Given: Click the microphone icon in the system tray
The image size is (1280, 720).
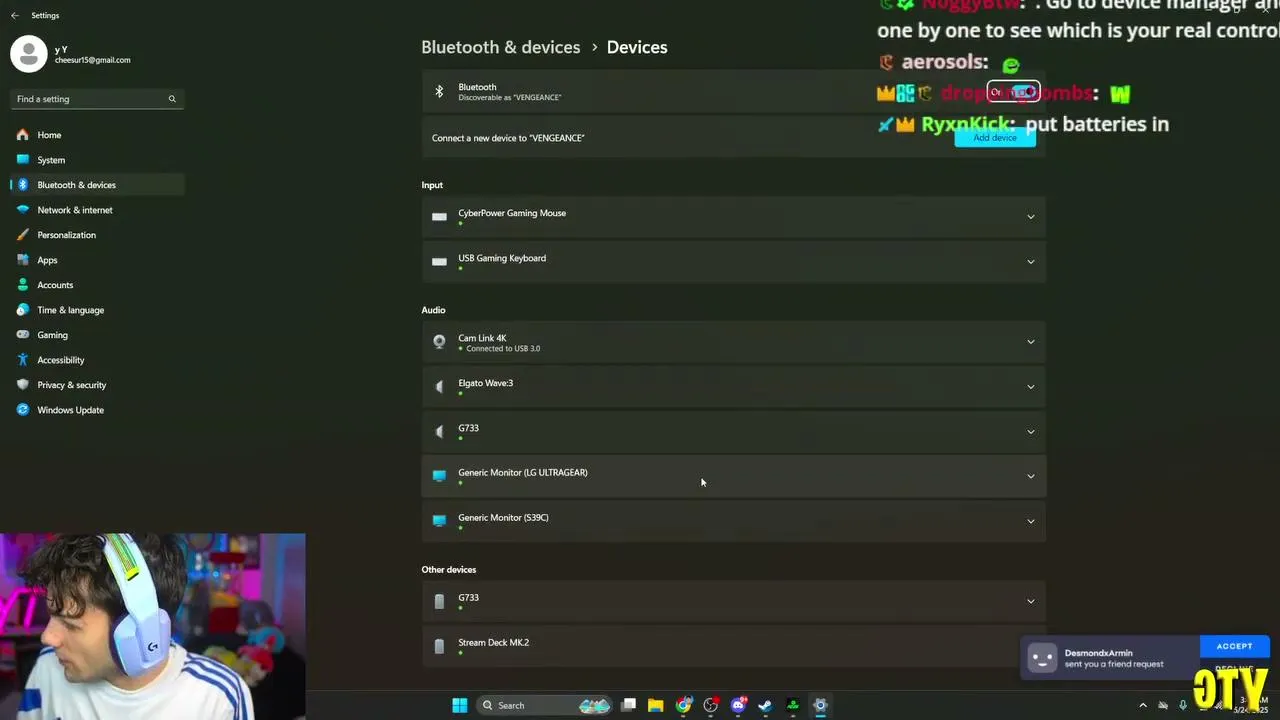Looking at the screenshot, I should (x=1183, y=705).
